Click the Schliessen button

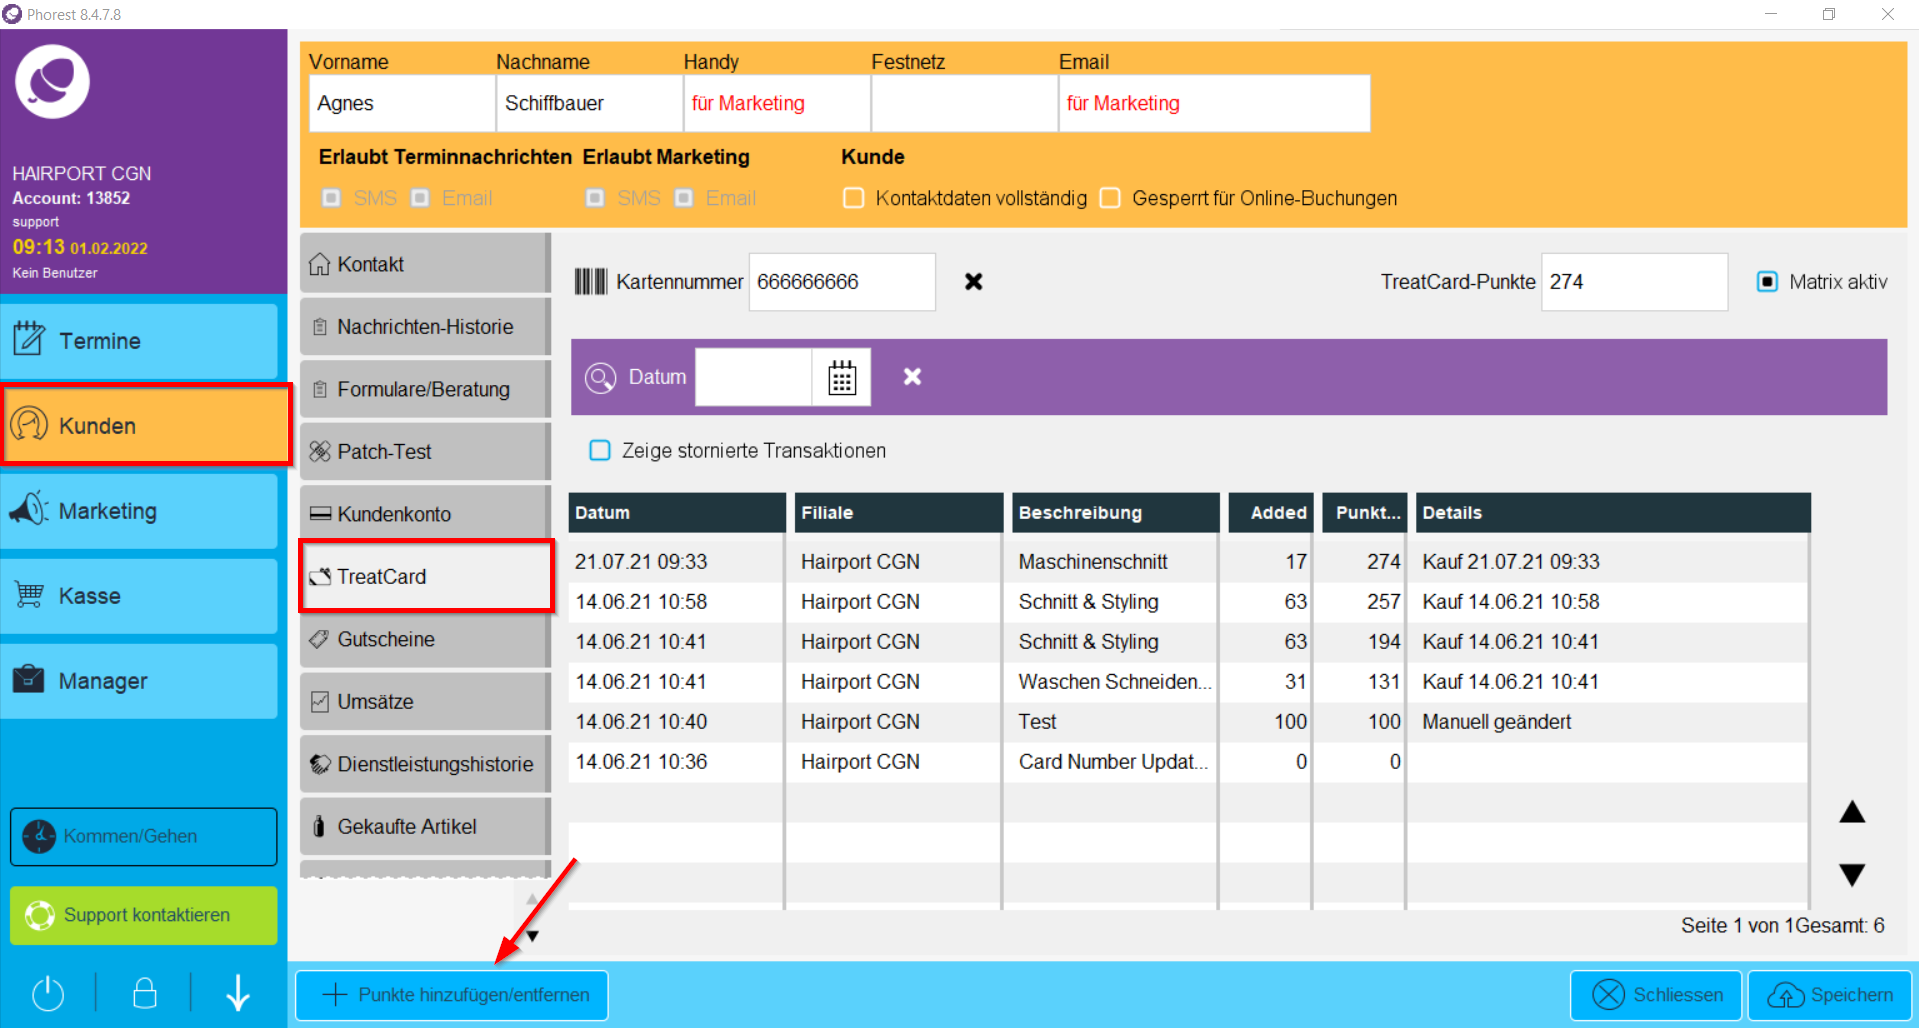(x=1656, y=995)
